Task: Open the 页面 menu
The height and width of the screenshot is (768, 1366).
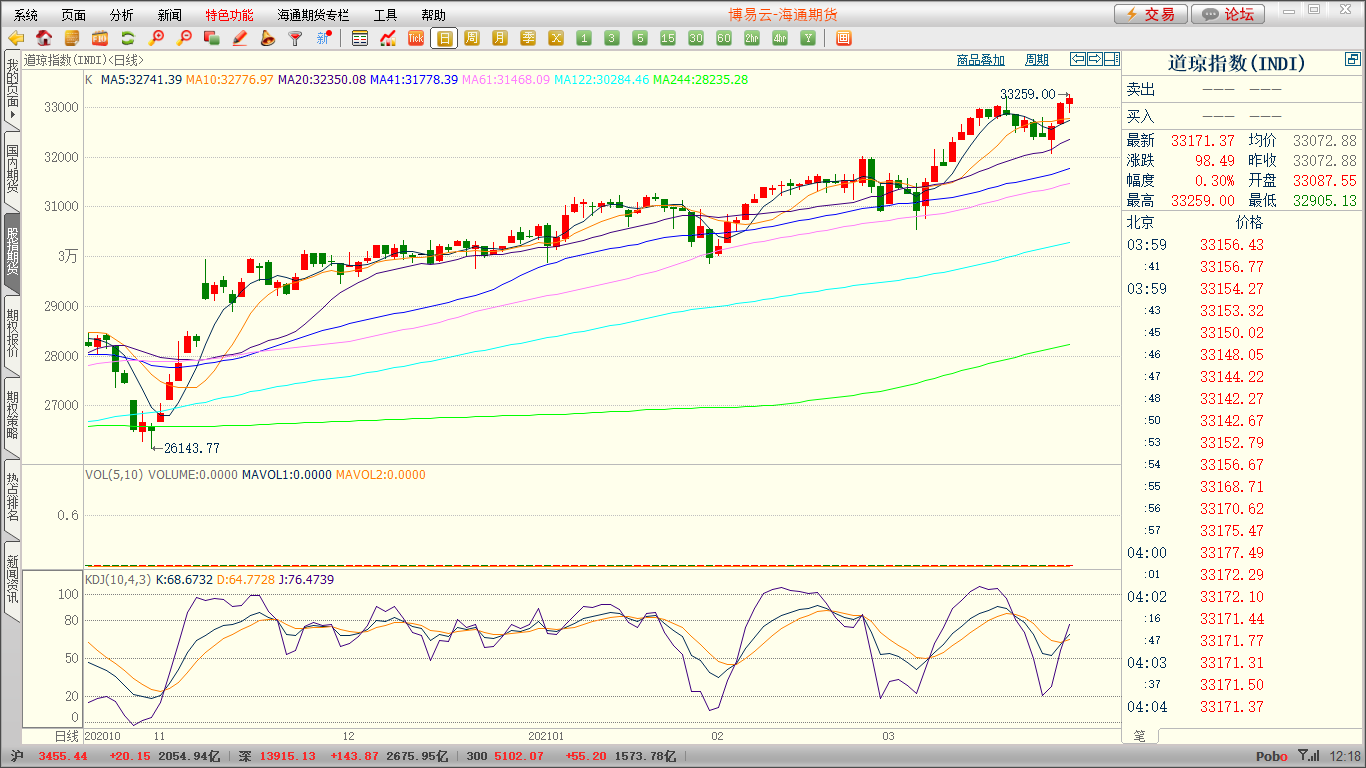Action: coord(74,15)
